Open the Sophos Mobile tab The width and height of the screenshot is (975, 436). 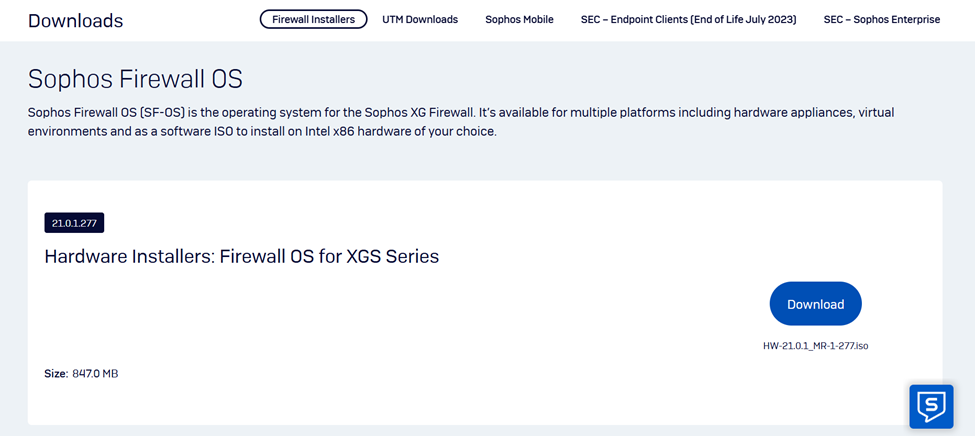pos(519,19)
